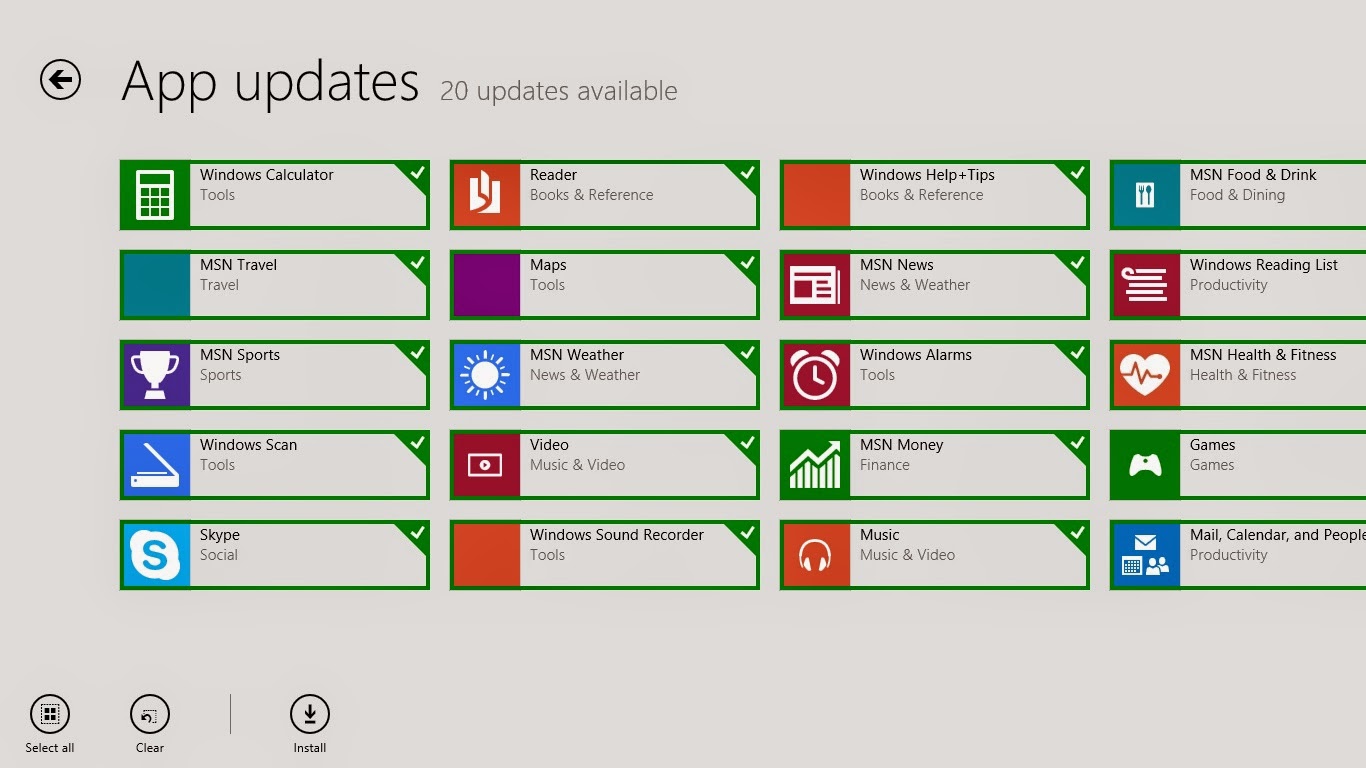
Task: Click the MSN Sports trophy icon
Action: [x=156, y=375]
